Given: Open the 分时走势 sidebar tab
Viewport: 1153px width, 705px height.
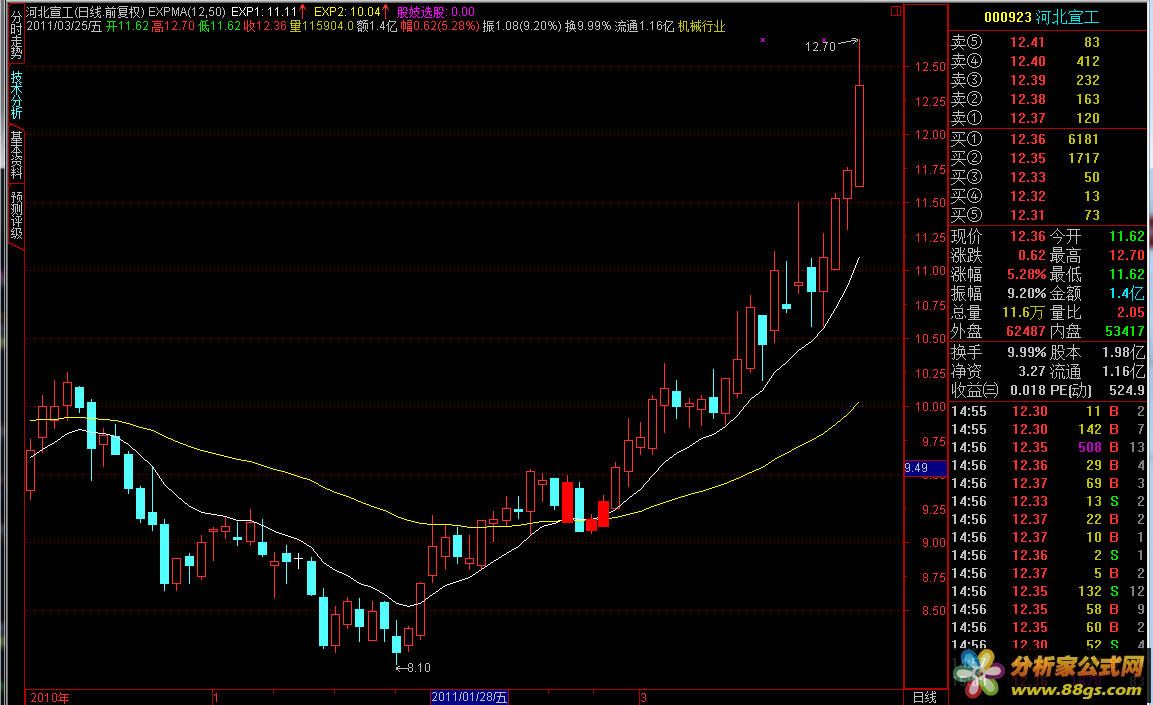Looking at the screenshot, I should tap(16, 35).
